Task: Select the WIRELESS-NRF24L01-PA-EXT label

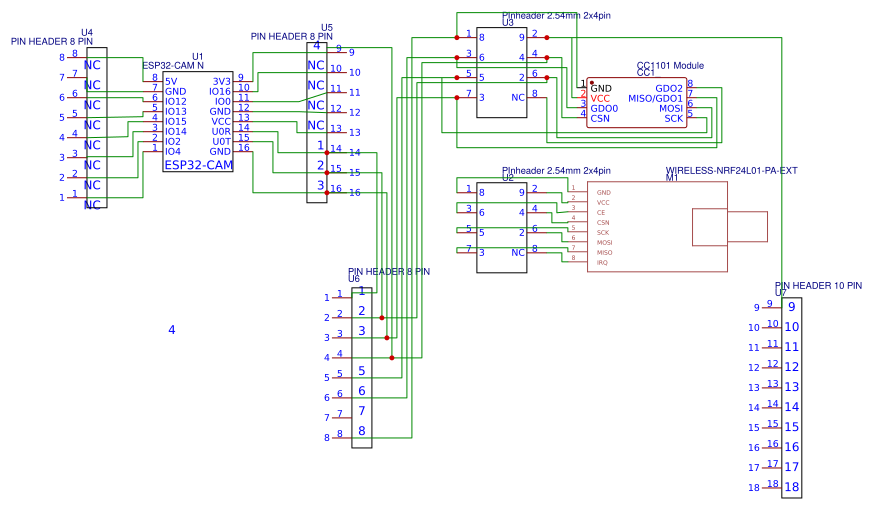Action: coord(732,170)
